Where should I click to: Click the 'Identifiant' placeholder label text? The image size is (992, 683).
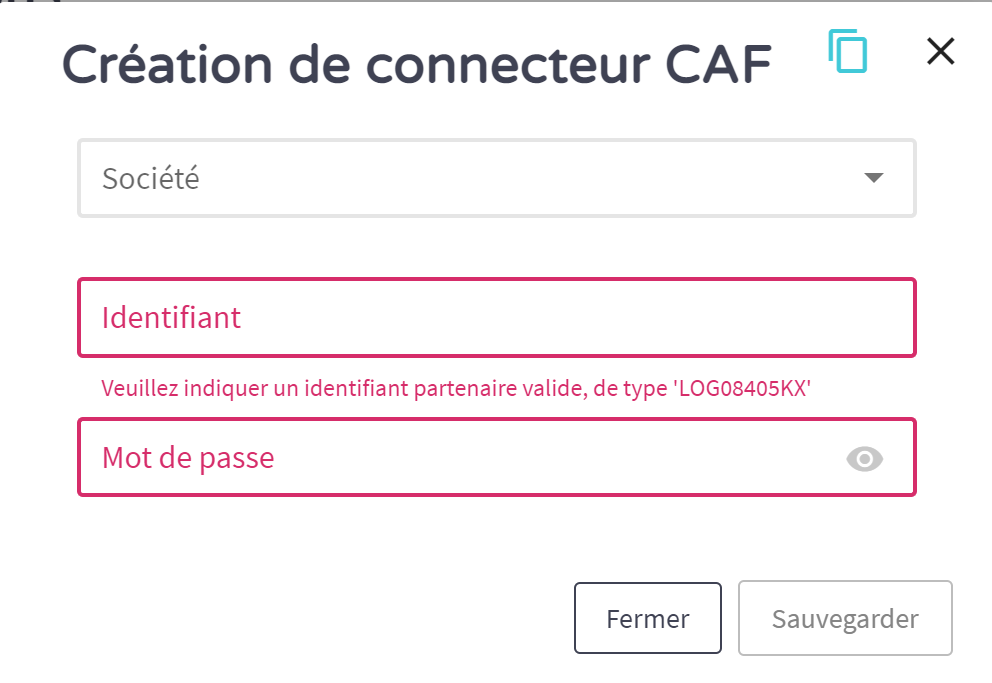171,318
